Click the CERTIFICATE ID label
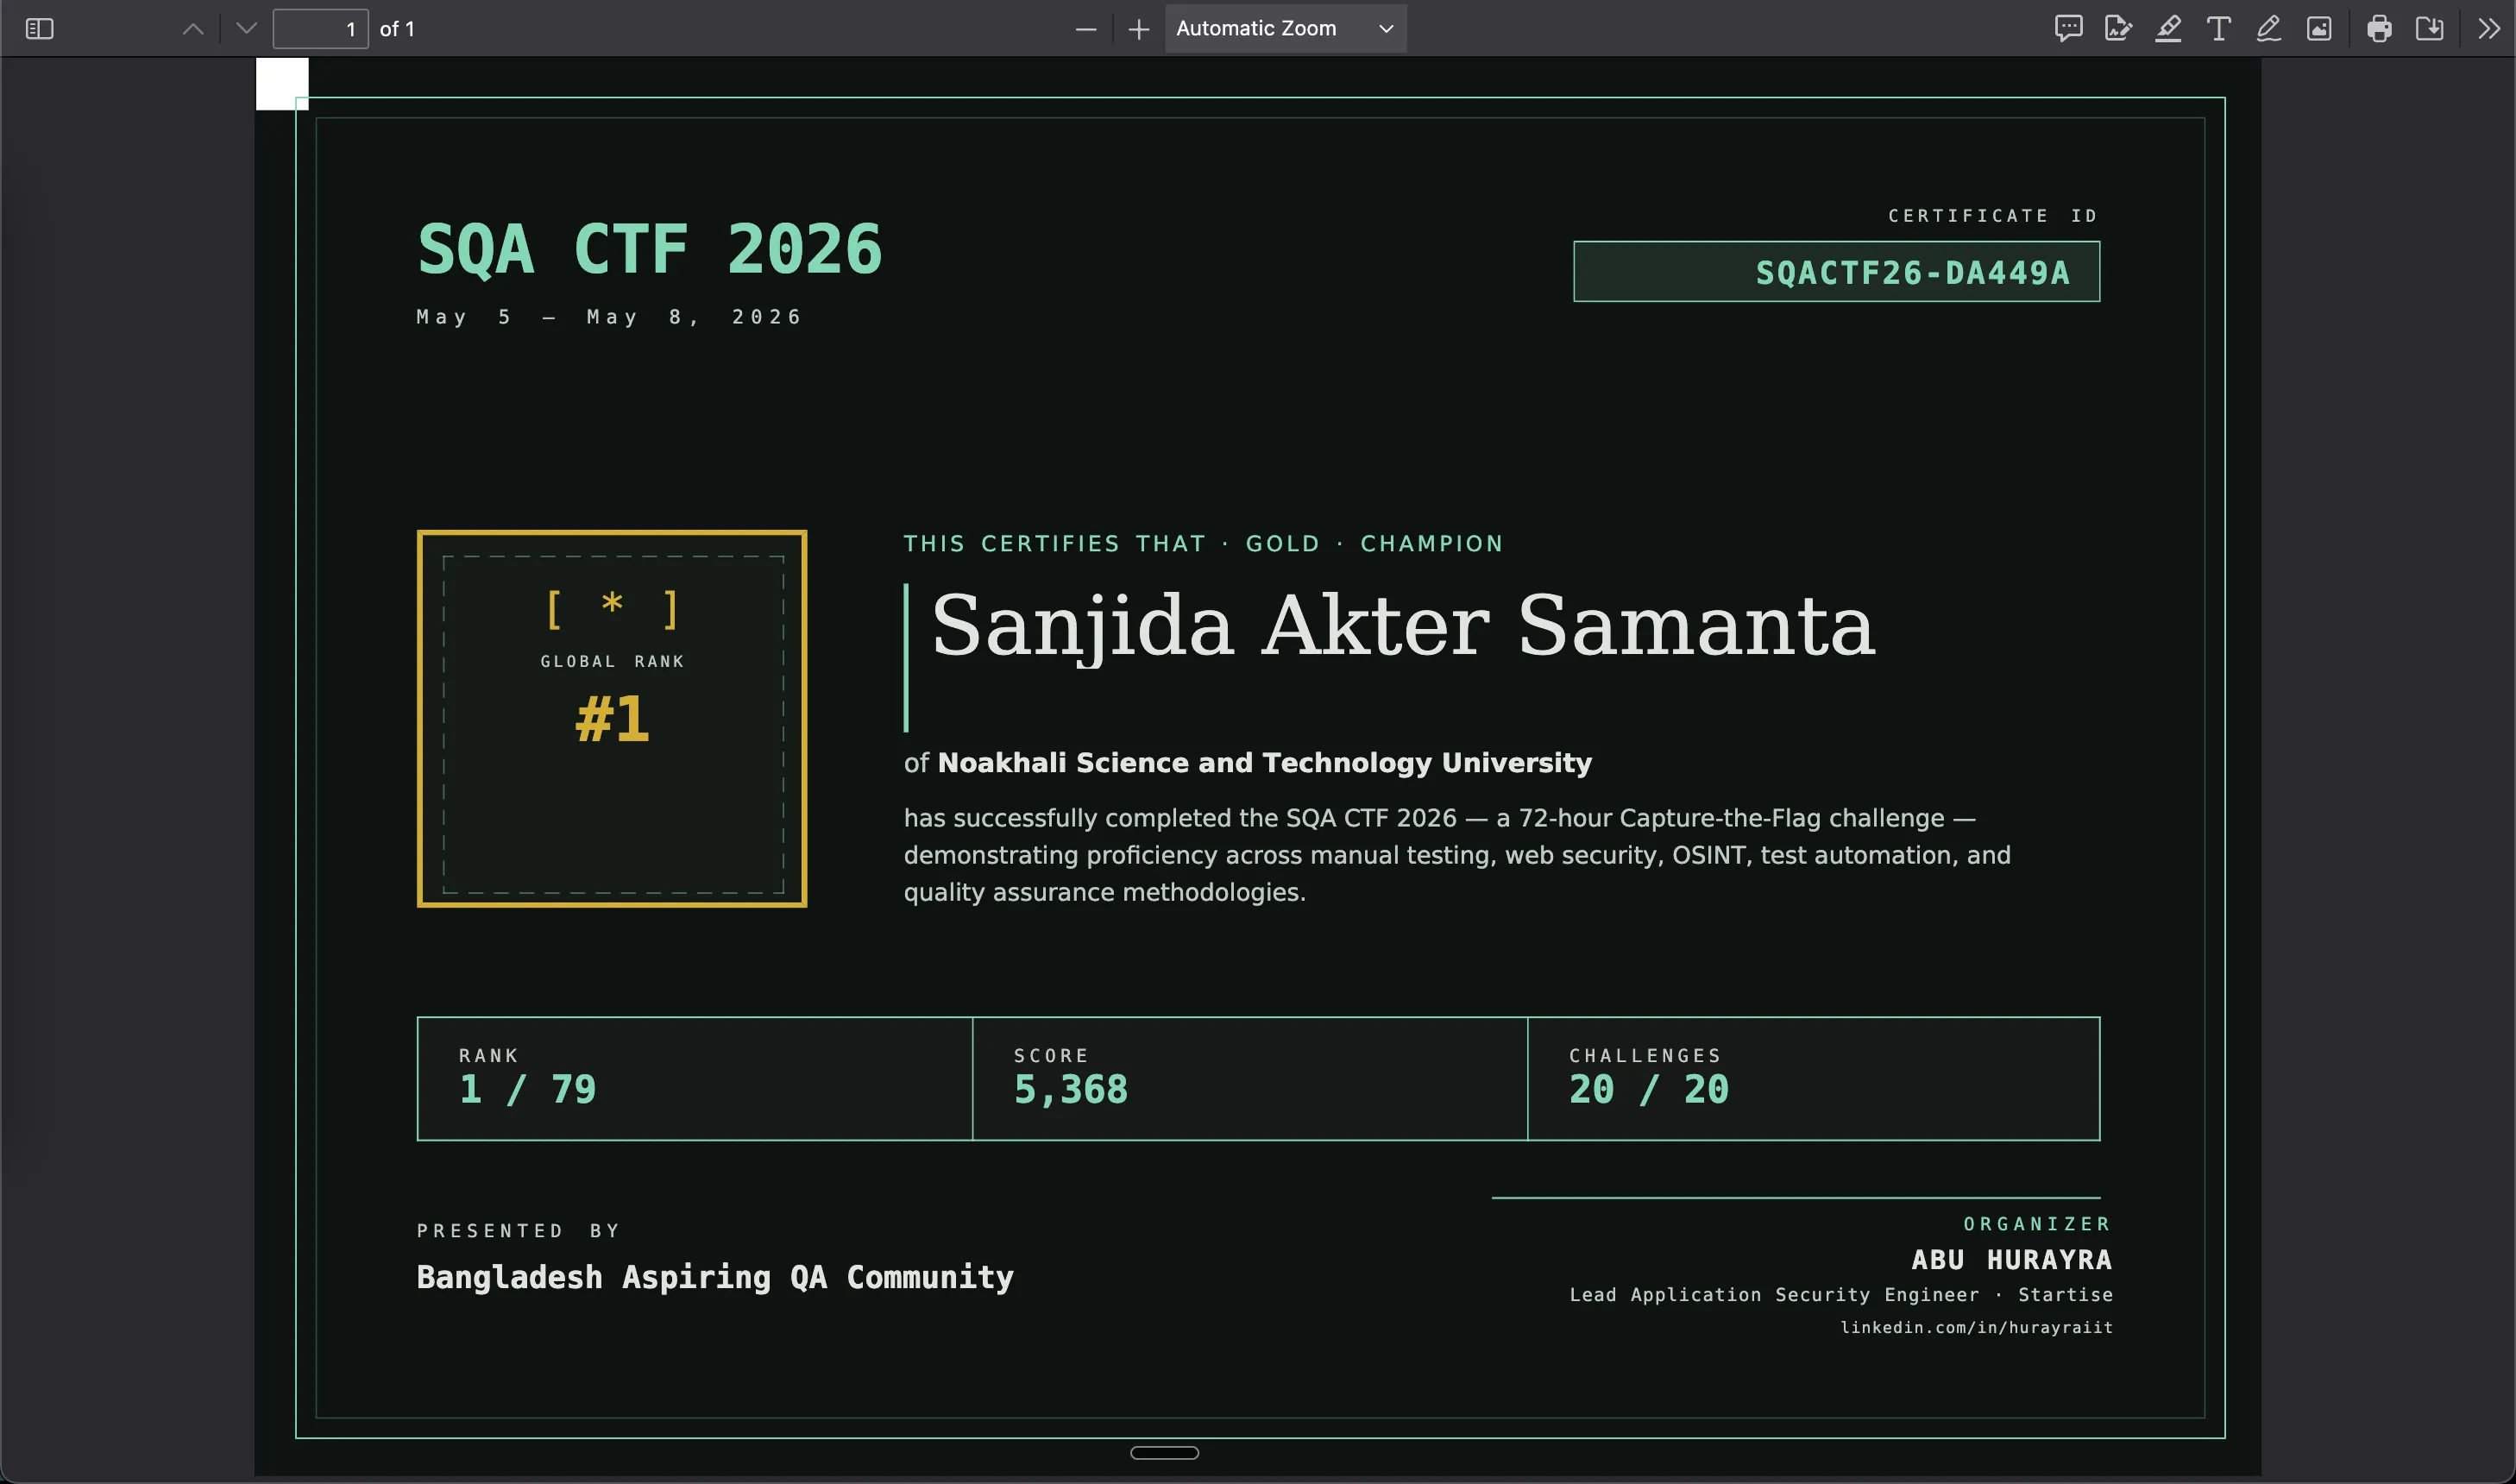 pos(1992,216)
